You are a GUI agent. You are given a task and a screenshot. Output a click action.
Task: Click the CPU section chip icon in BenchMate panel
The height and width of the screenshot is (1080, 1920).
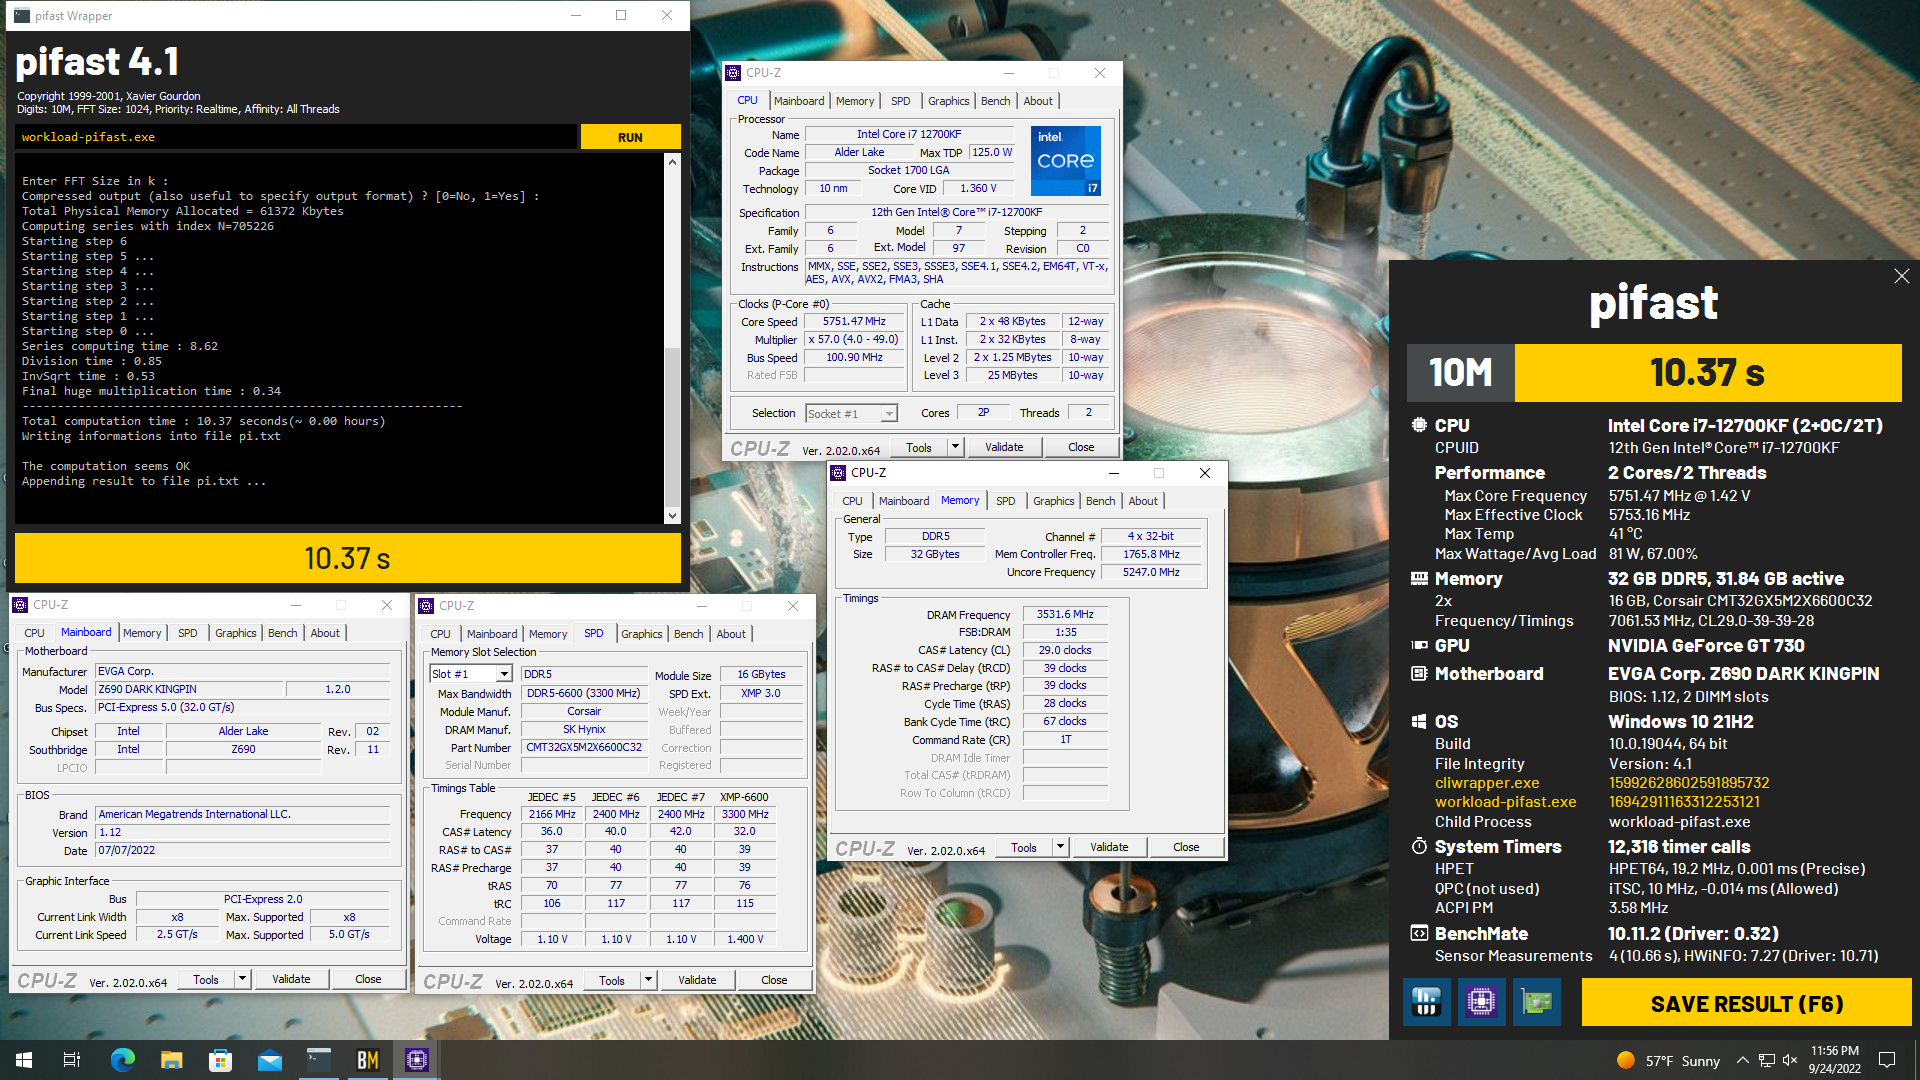pos(1418,425)
